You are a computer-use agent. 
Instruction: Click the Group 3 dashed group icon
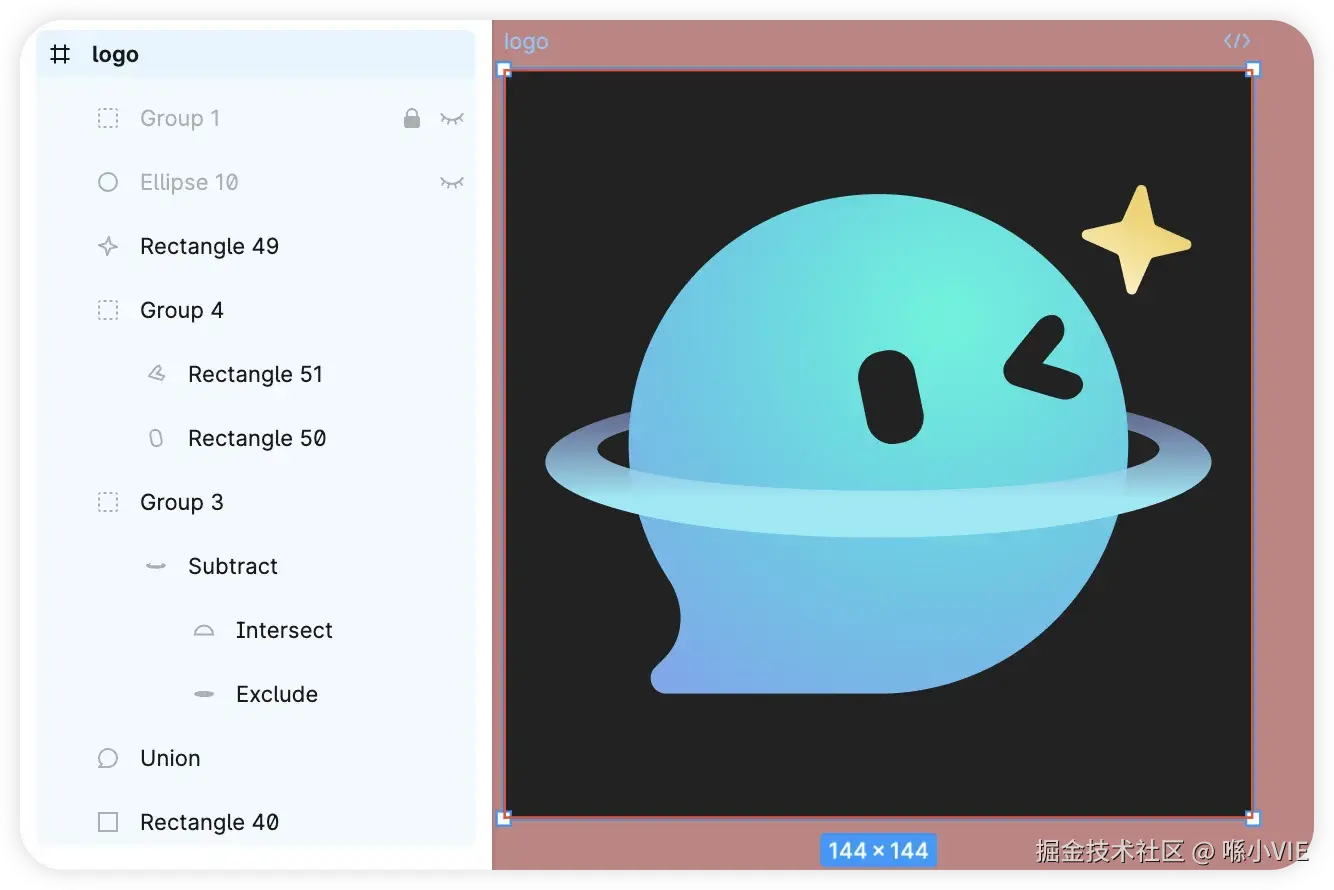point(108,502)
